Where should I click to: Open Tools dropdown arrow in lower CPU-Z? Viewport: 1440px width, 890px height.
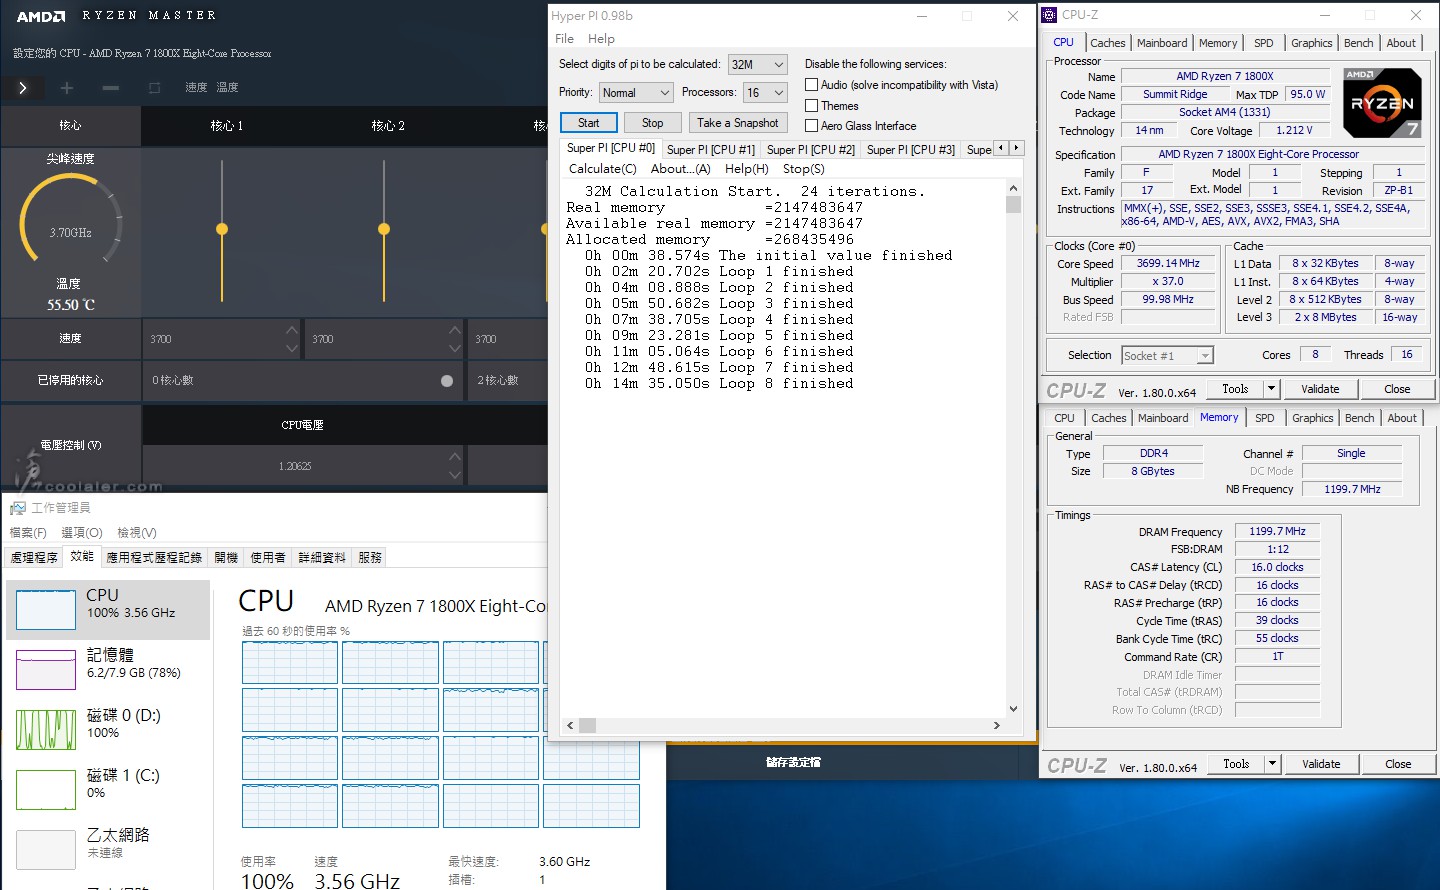click(x=1272, y=764)
